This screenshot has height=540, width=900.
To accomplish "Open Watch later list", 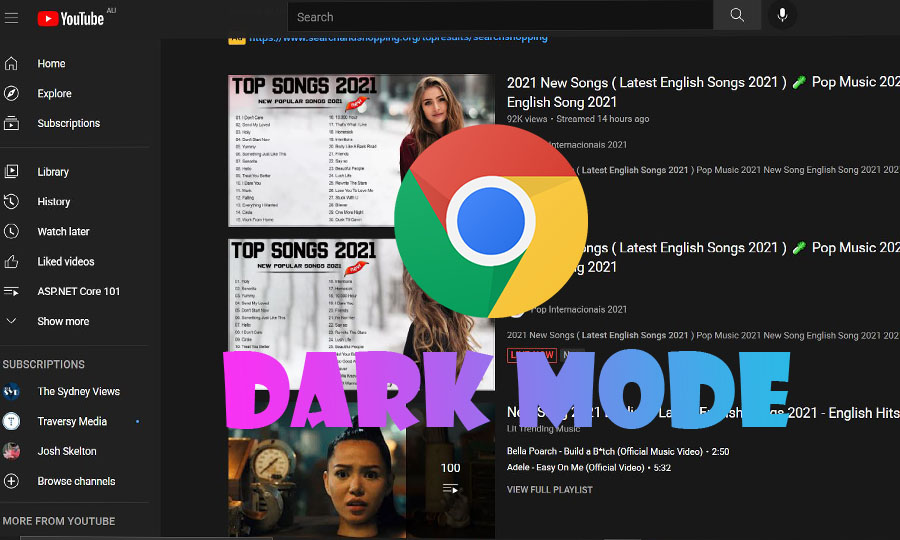I will pos(63,231).
